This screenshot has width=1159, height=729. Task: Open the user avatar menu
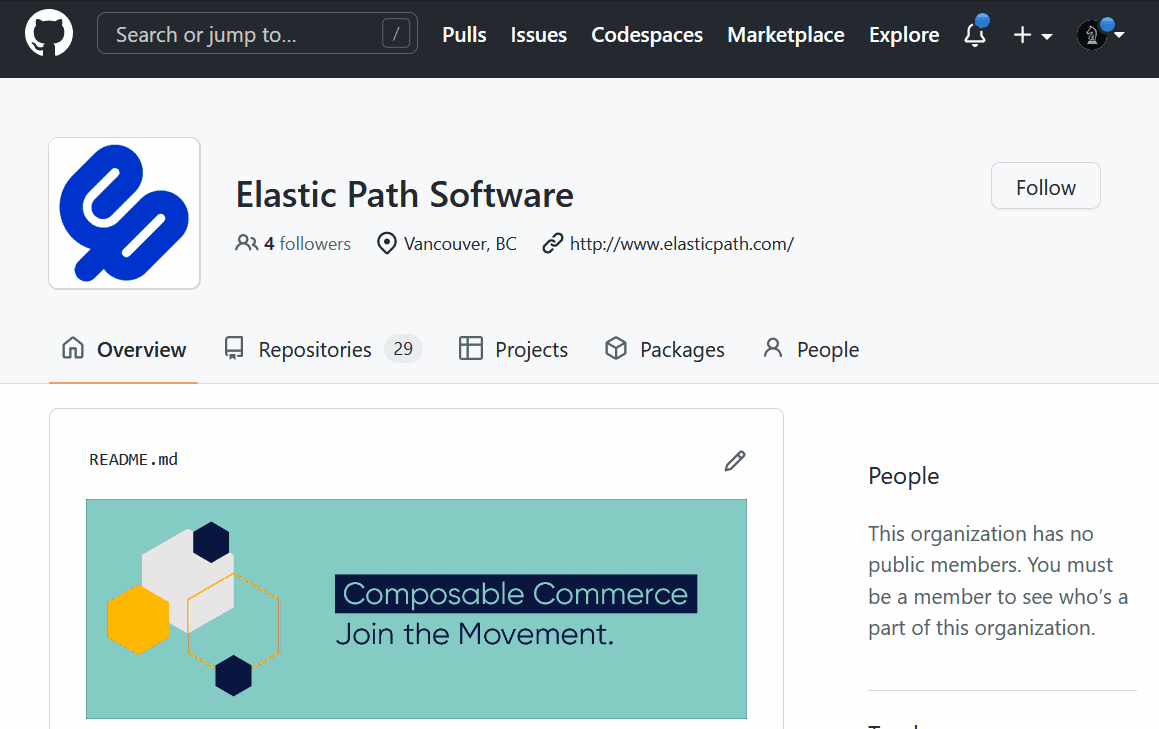(1100, 34)
